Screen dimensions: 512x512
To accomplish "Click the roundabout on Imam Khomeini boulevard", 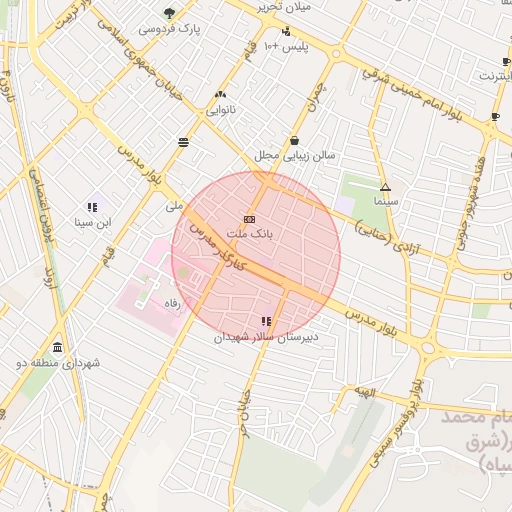I will click(336, 53).
